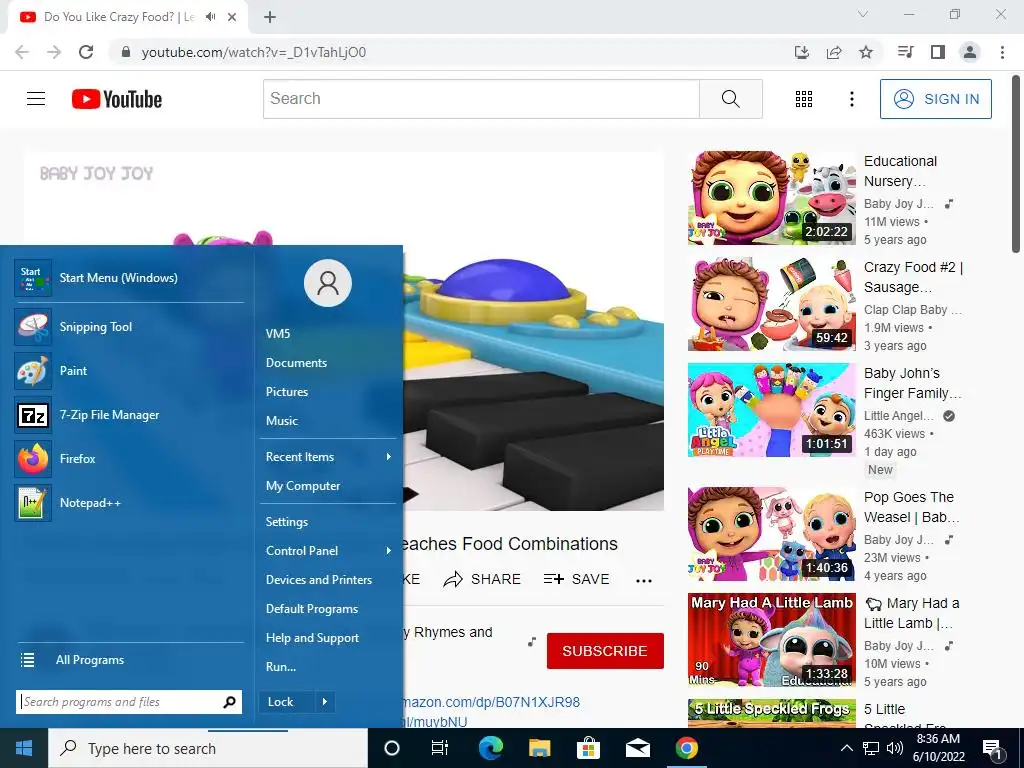1024x768 pixels.
Task: Mute the tab via speaker icon
Action: [x=210, y=17]
